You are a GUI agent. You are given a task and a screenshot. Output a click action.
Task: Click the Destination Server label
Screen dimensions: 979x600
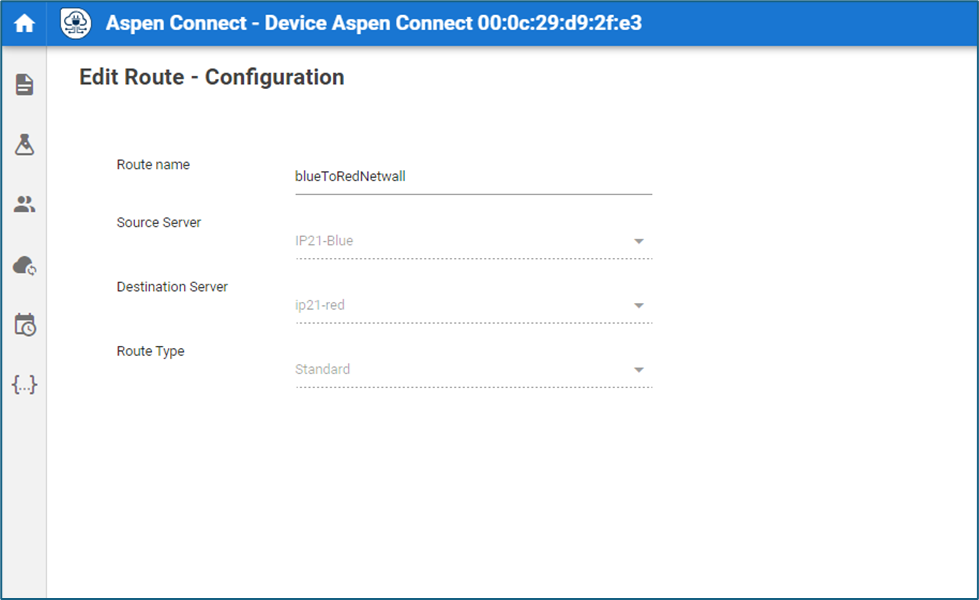pos(172,287)
